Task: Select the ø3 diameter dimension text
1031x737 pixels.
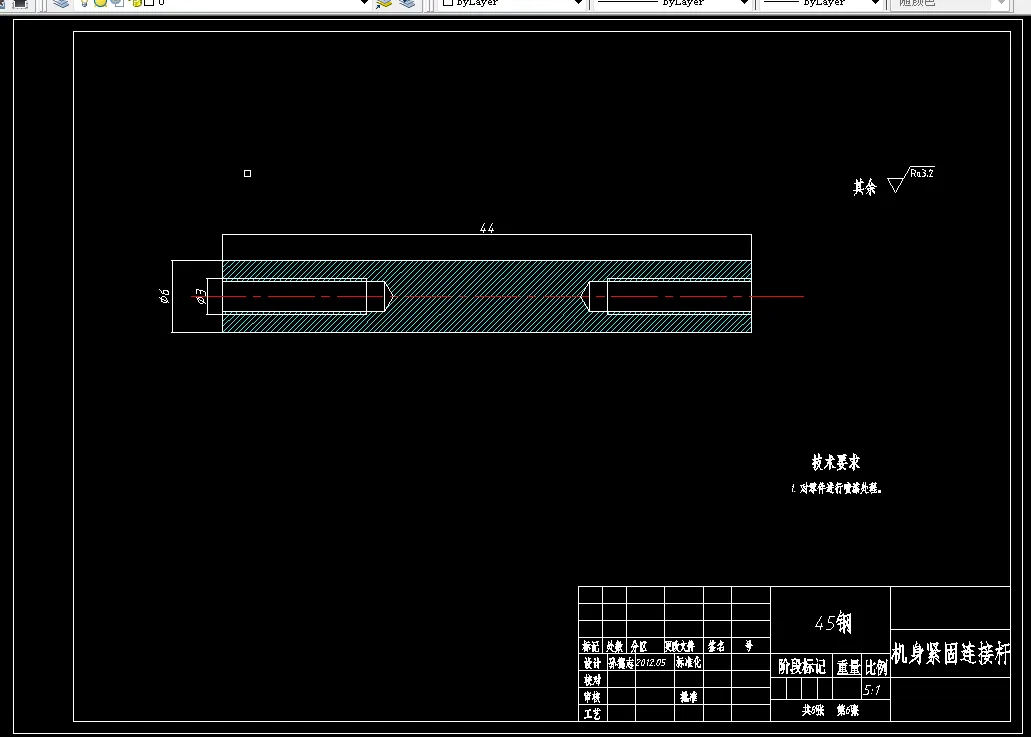Action: [x=201, y=296]
